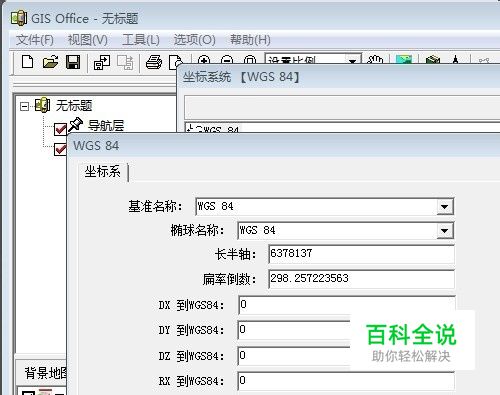The width and height of the screenshot is (500, 395).
Task: Click the 椭球名称 combo box text WGS 84
Action: coord(257,230)
